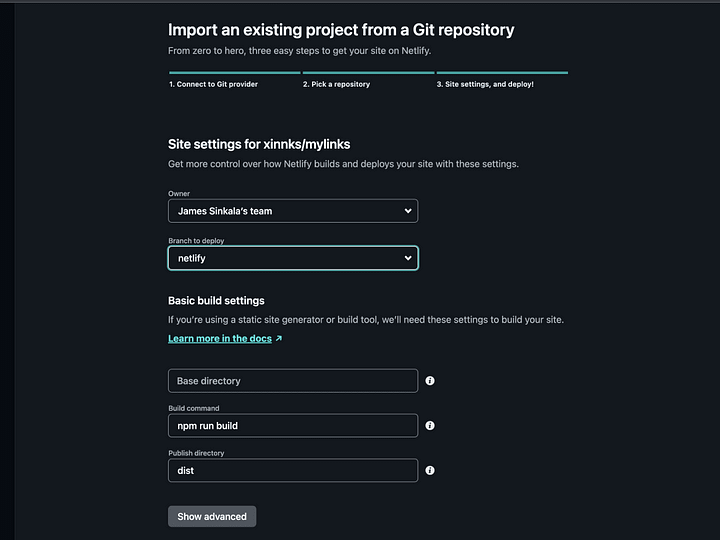Image resolution: width=720 pixels, height=540 pixels.
Task: Click external link arrow beside docs link
Action: pos(279,338)
